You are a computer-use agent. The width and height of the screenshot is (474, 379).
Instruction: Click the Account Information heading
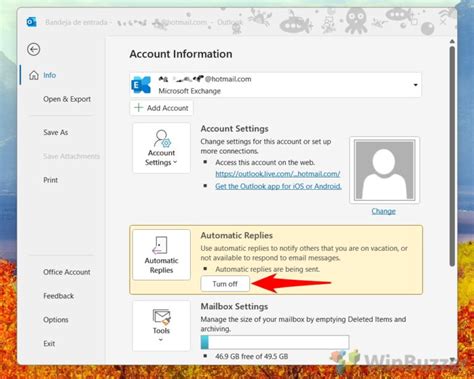click(x=181, y=54)
